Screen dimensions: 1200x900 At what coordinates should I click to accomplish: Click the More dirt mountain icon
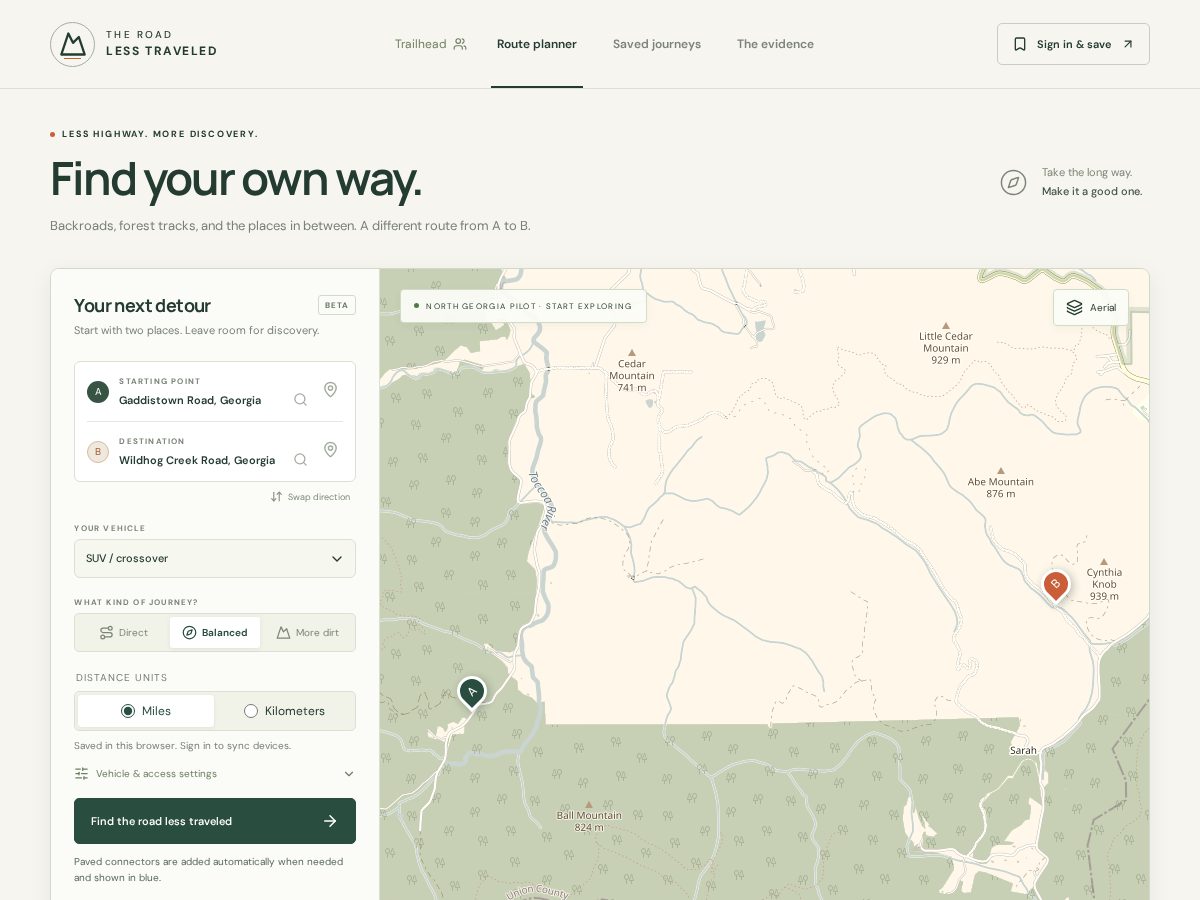point(283,632)
